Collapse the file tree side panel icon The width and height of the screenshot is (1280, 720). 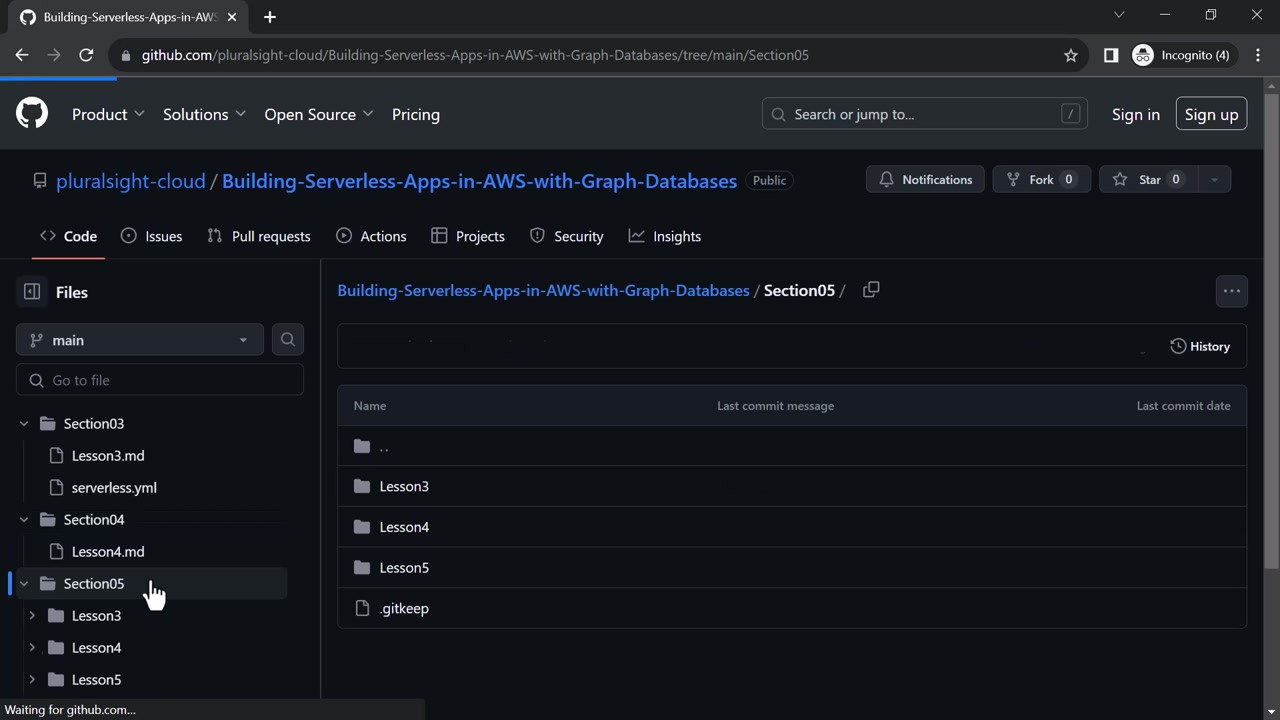point(32,292)
